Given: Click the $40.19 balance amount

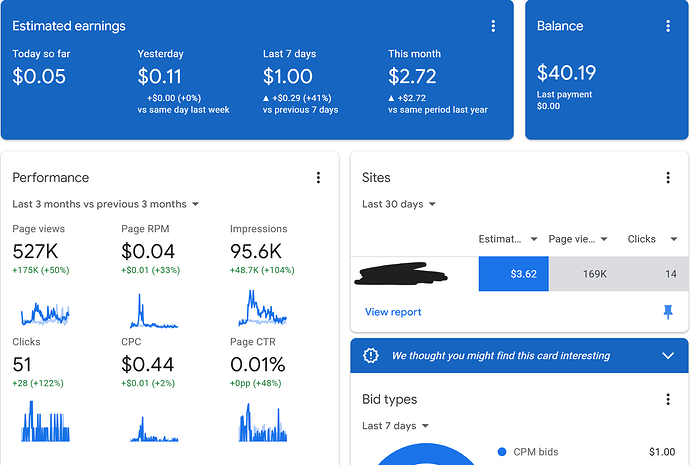Looking at the screenshot, I should (x=566, y=73).
